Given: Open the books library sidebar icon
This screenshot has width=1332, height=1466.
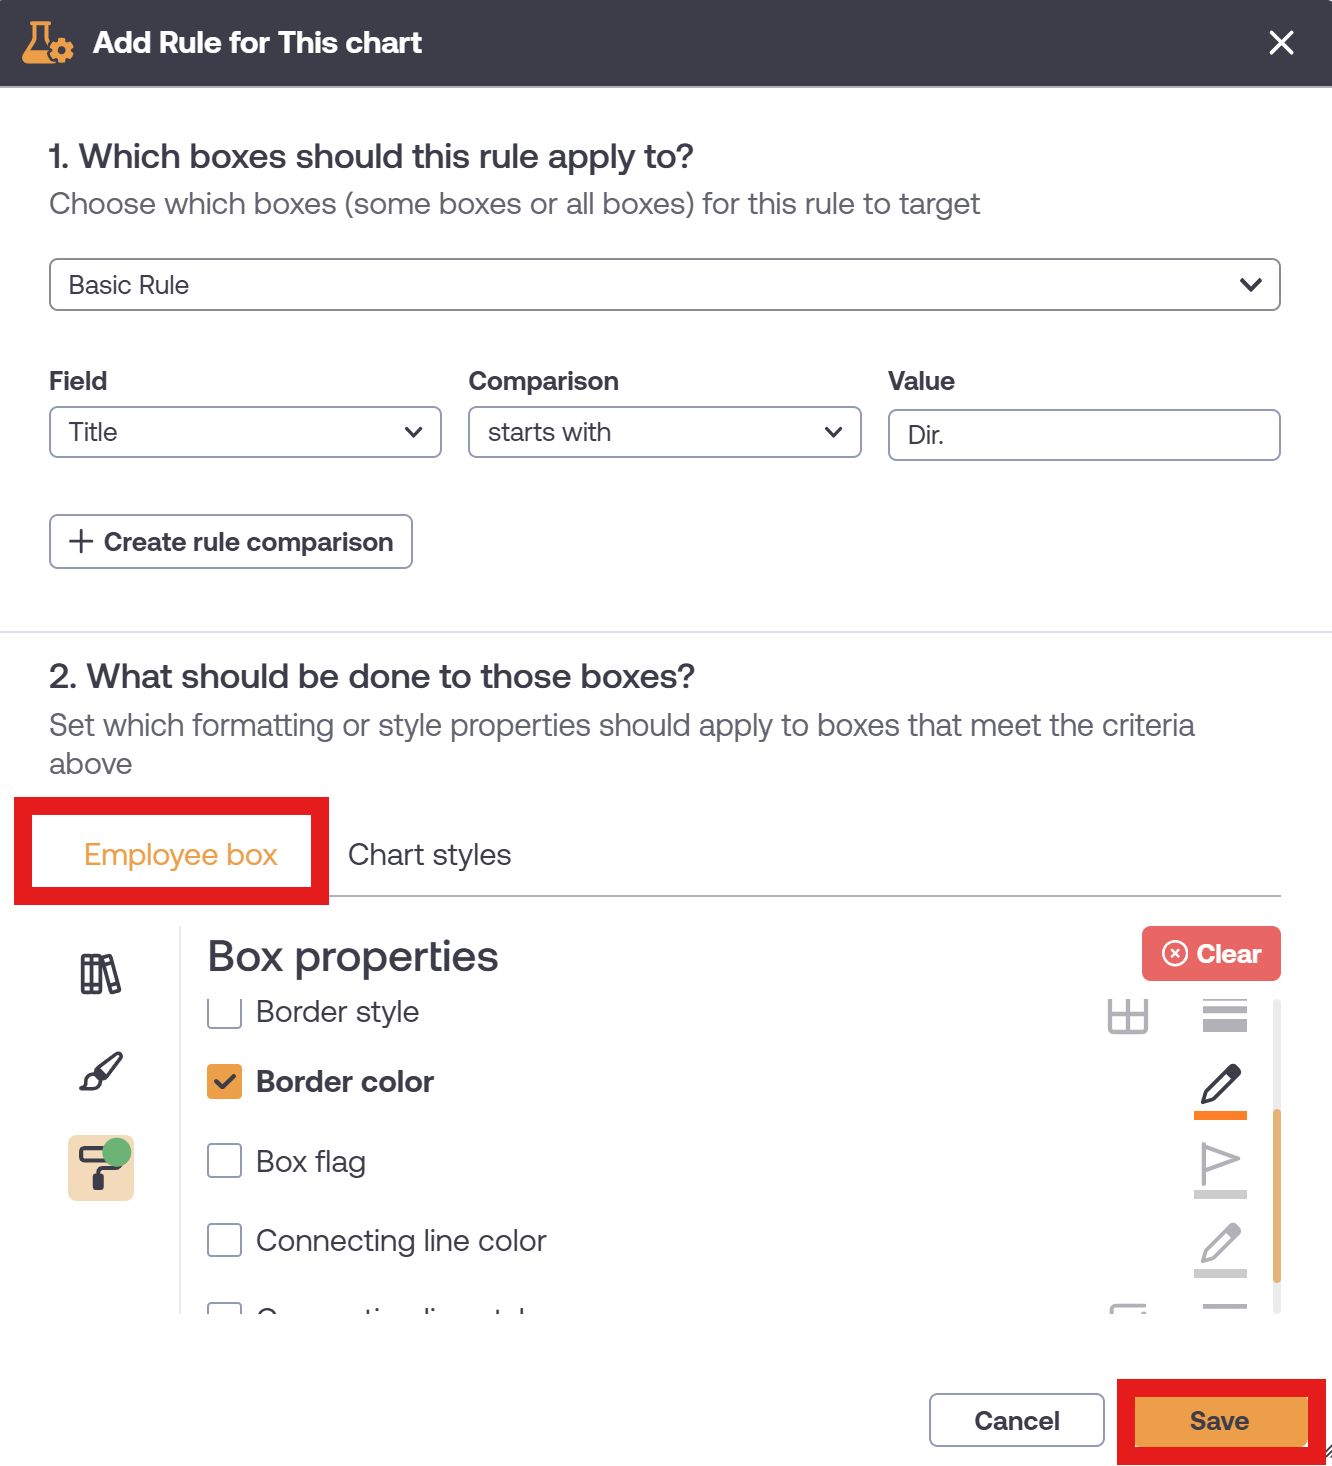Looking at the screenshot, I should (x=100, y=973).
